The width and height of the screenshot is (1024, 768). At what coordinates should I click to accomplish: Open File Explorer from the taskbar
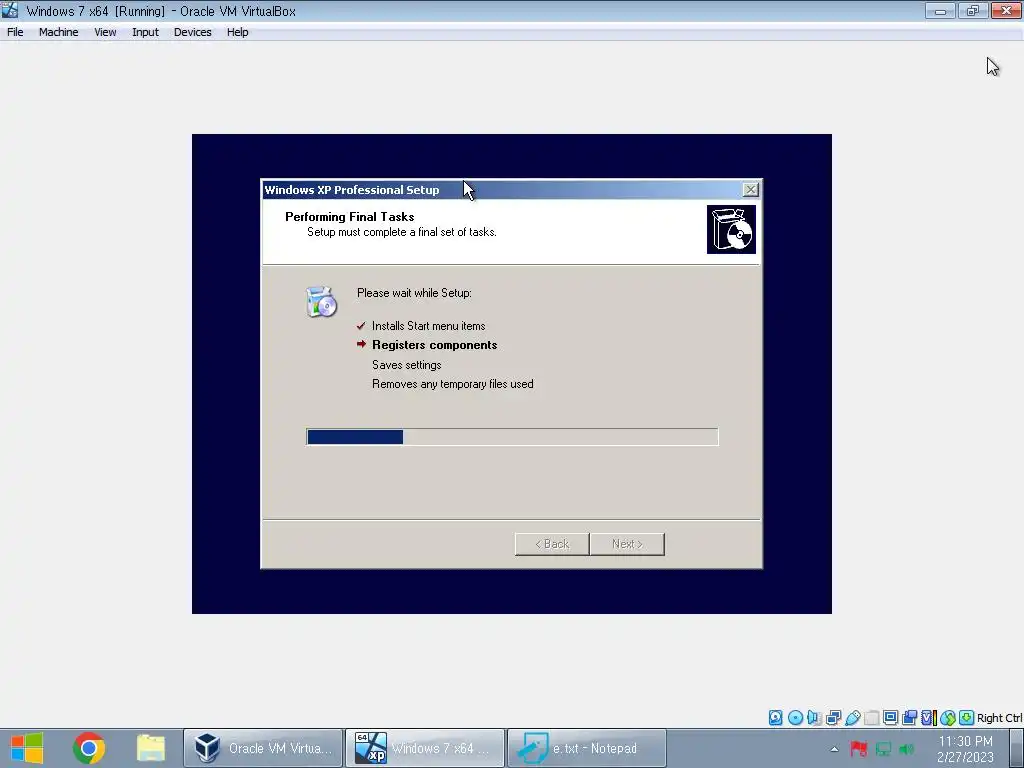[150, 748]
